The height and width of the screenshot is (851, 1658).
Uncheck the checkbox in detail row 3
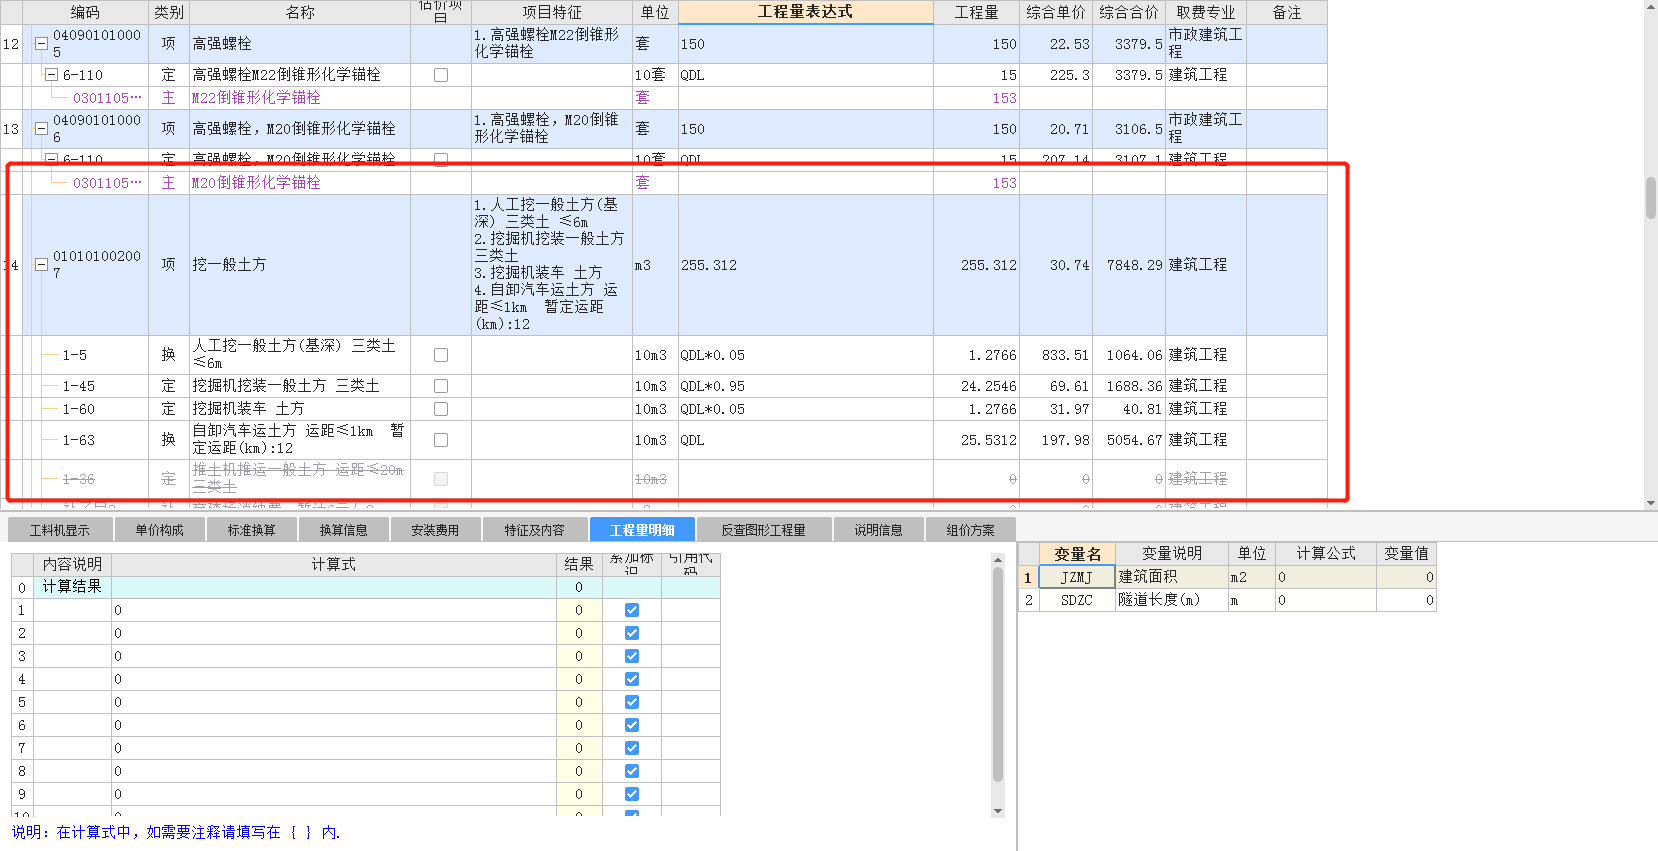pos(632,656)
